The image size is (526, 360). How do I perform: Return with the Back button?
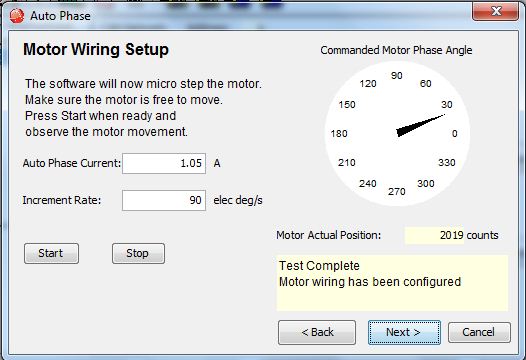(317, 332)
